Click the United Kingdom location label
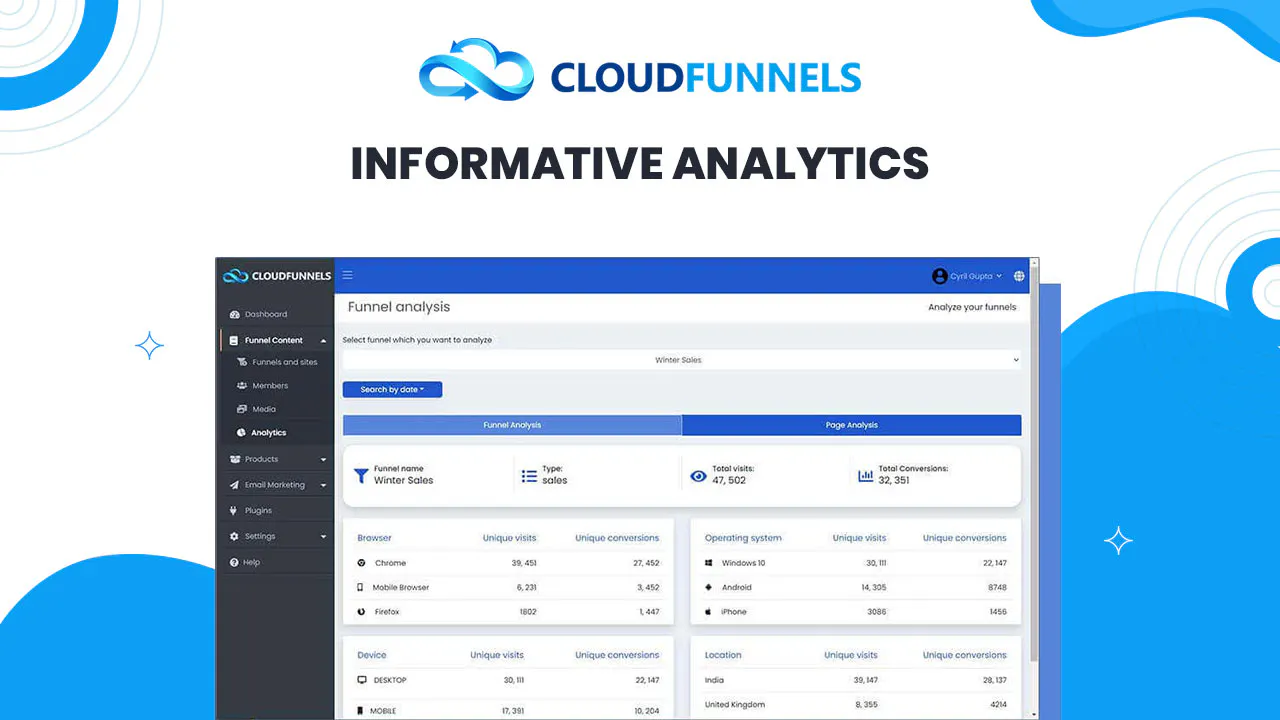The height and width of the screenshot is (720, 1280). click(x=735, y=704)
